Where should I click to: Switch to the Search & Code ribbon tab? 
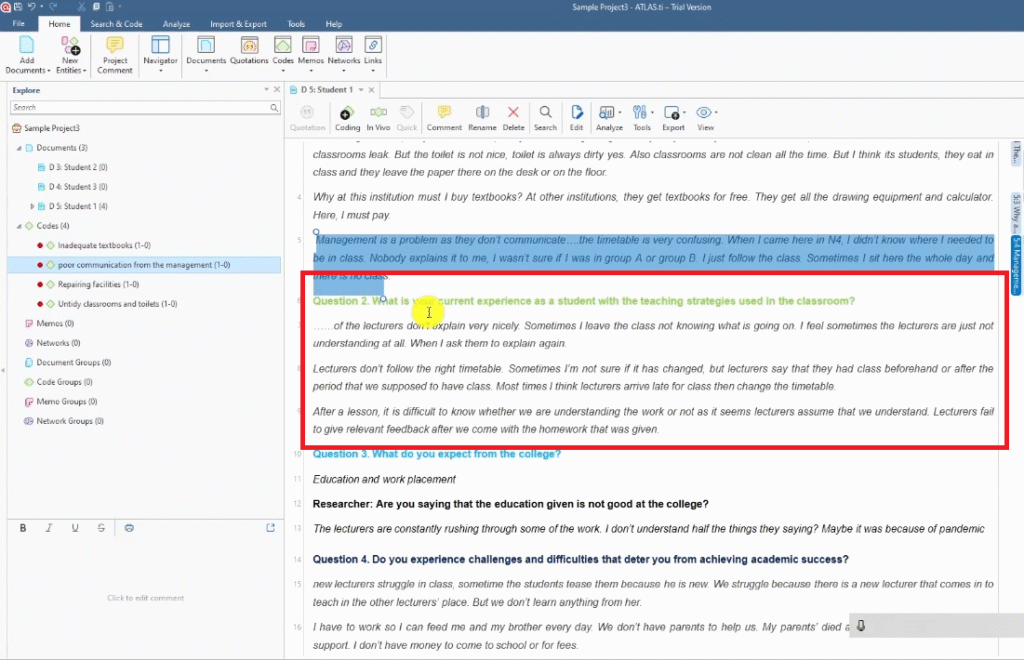tap(116, 24)
